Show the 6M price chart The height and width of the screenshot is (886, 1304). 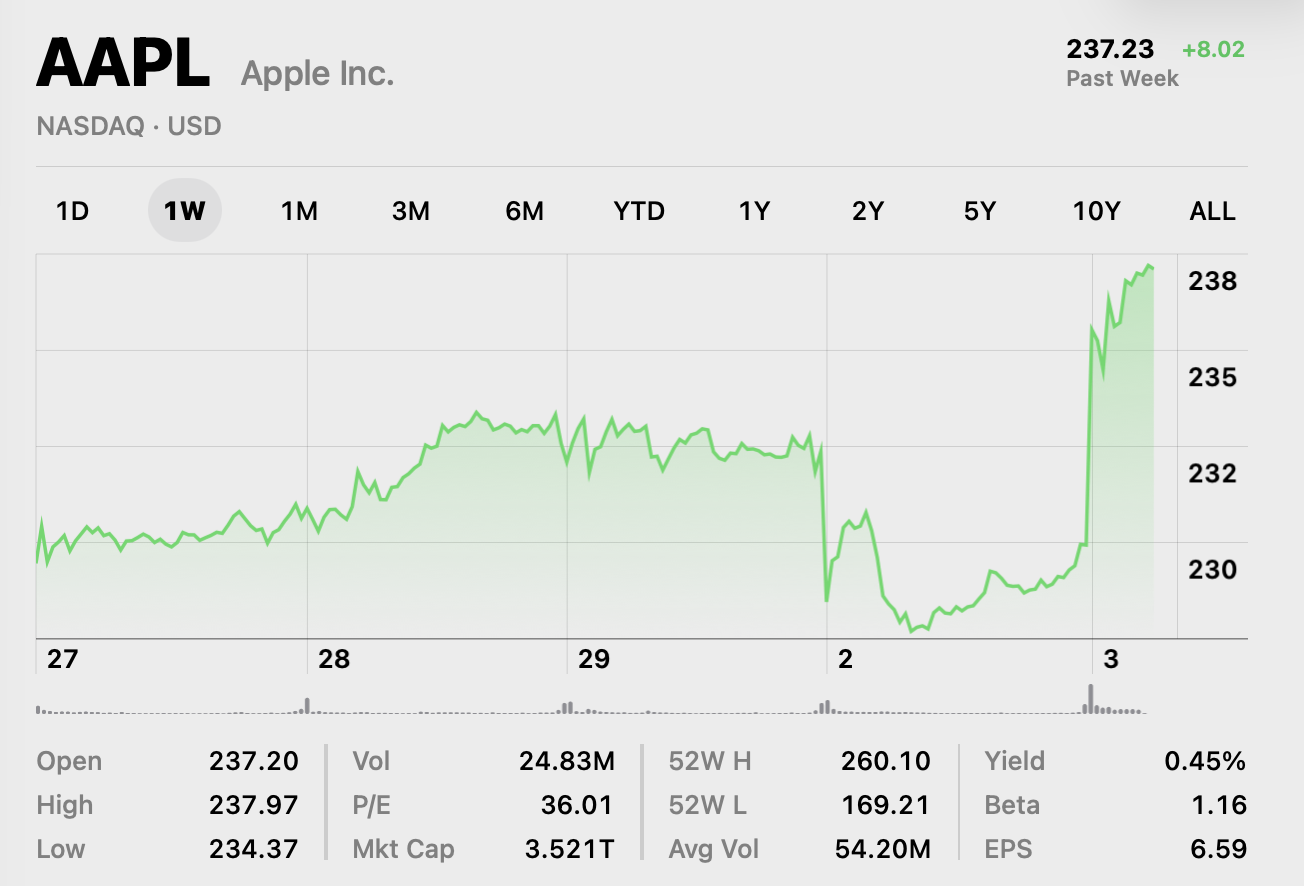click(x=525, y=211)
